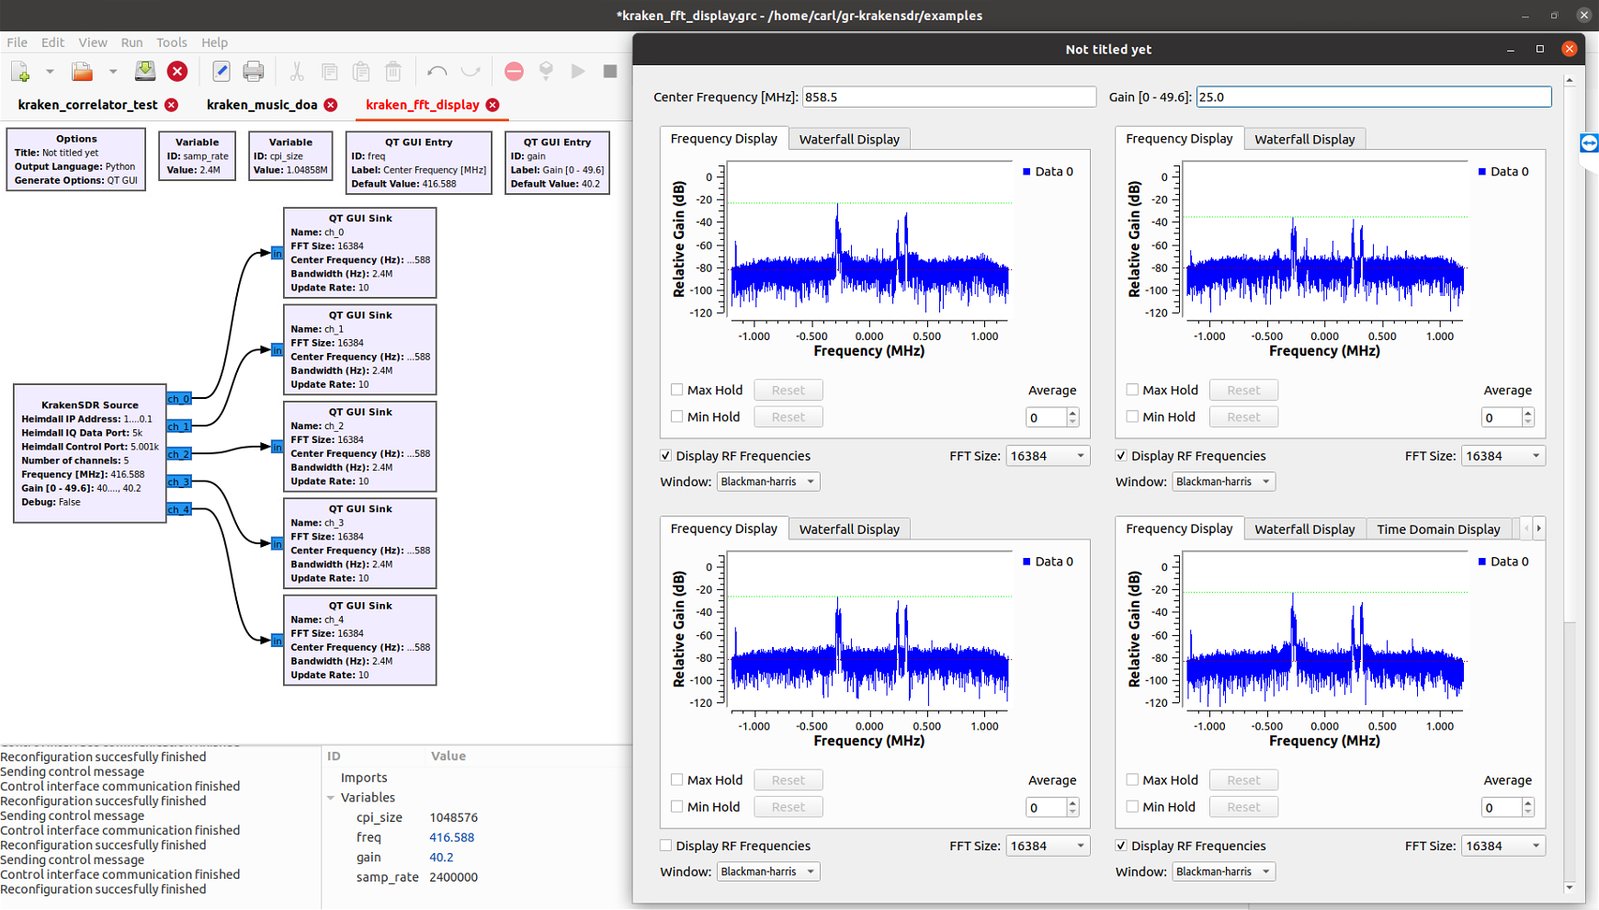Image resolution: width=1599 pixels, height=910 pixels.
Task: Increase Average spinner in bottom-right plot
Action: 1528,802
